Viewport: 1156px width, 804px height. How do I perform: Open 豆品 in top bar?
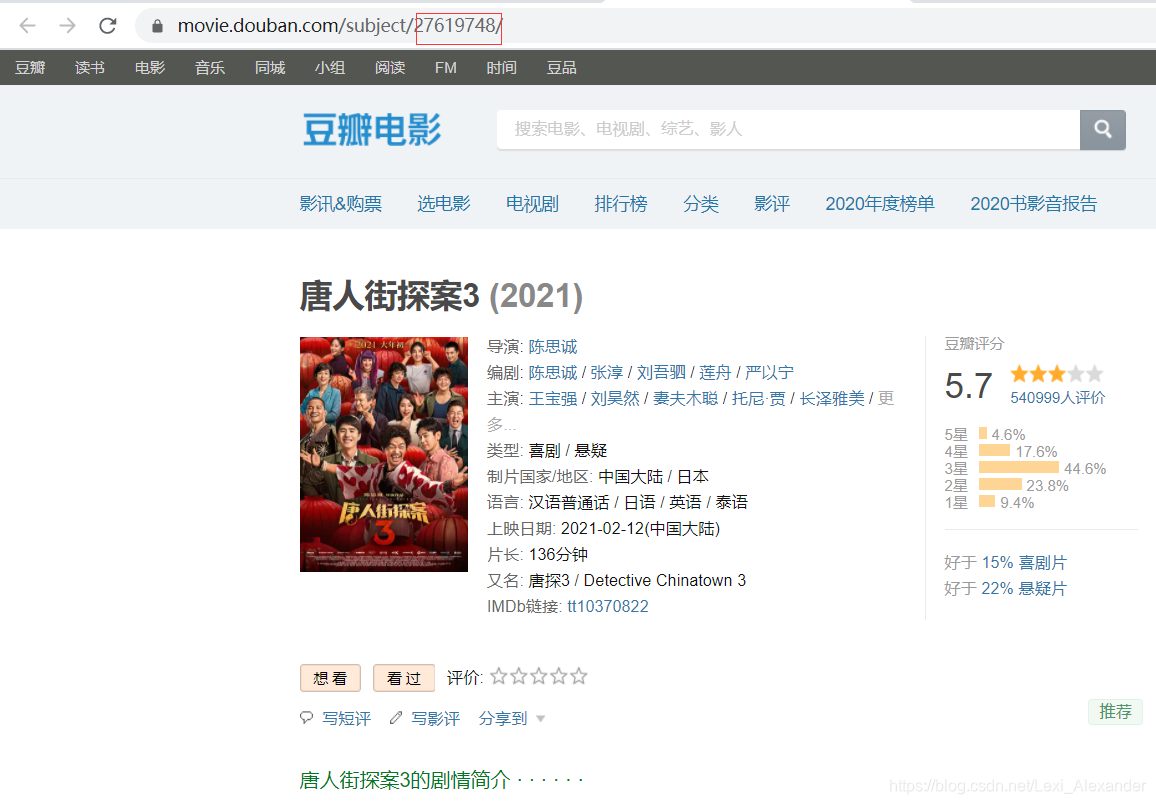coord(562,68)
